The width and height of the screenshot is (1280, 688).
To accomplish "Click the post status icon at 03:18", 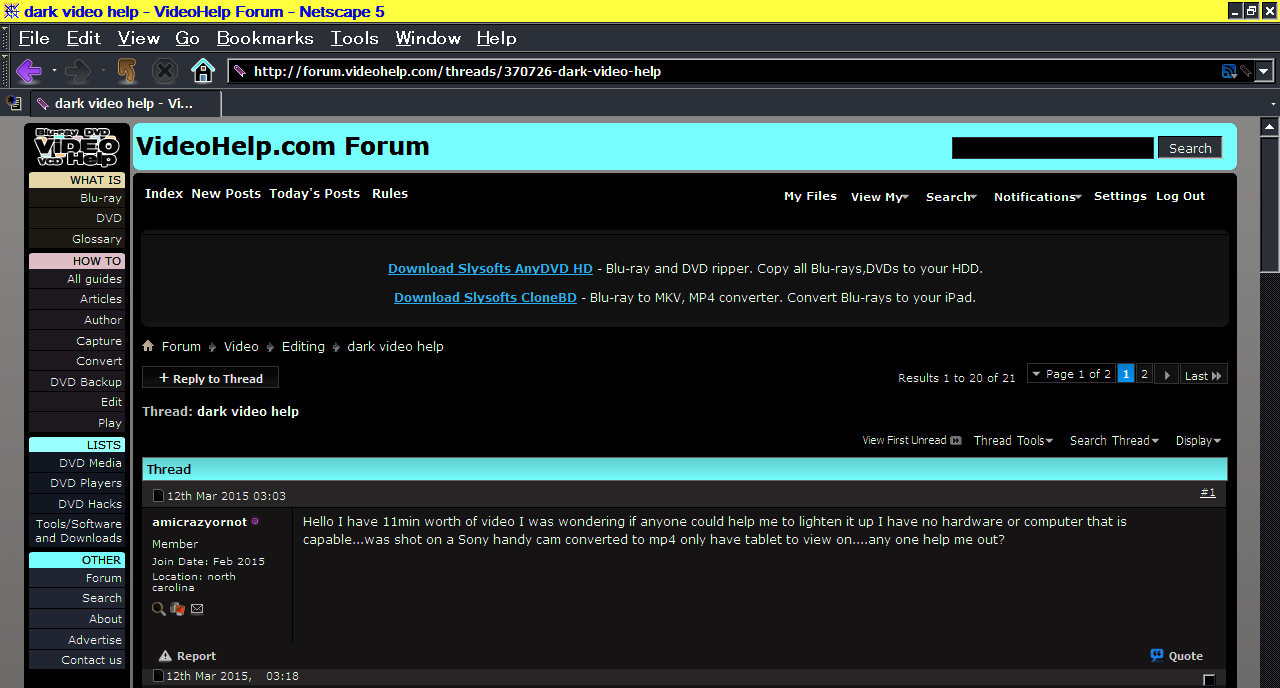I will click(158, 677).
